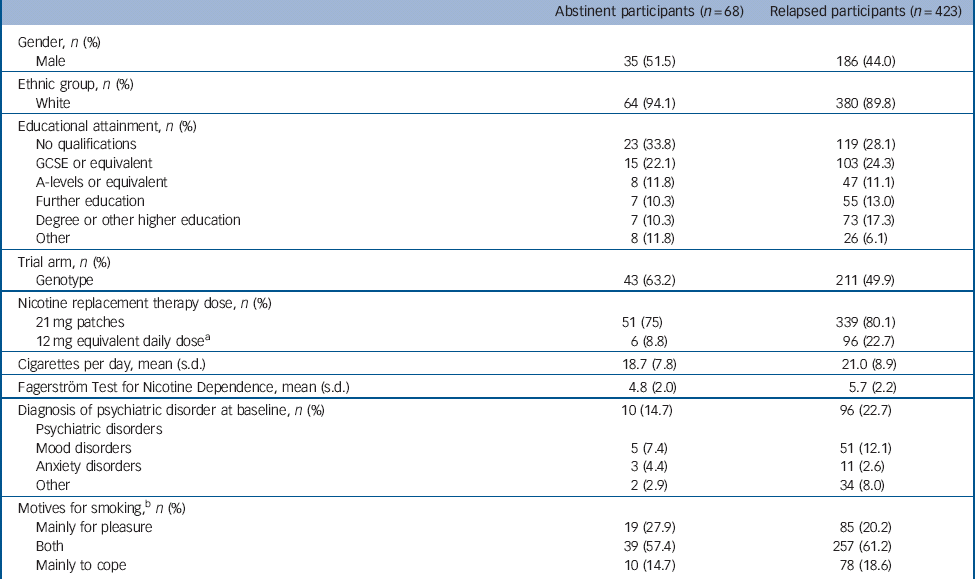Click the 'GCSE or equivalent' row label
This screenshot has width=975, height=579.
point(94,163)
